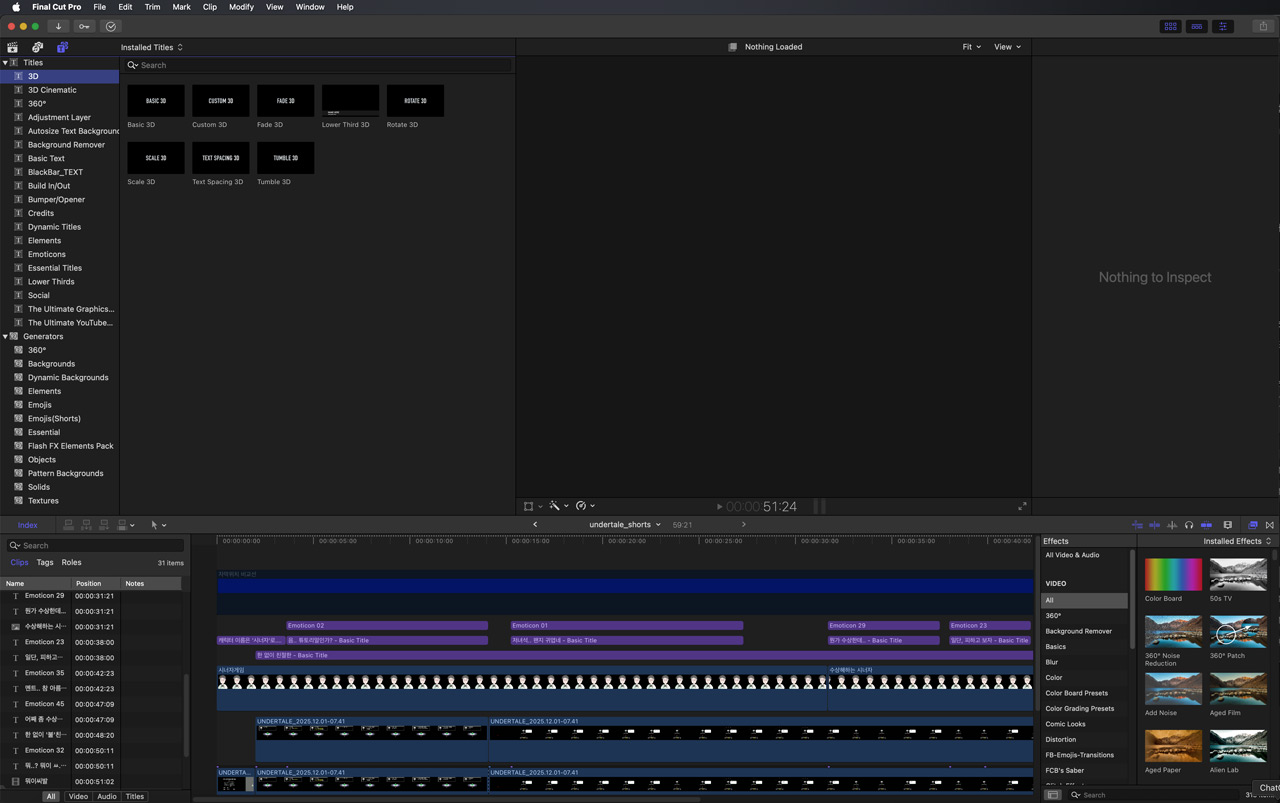1280x803 pixels.
Task: Click the viewer fullscreen arrows icon
Action: pos(1022,507)
